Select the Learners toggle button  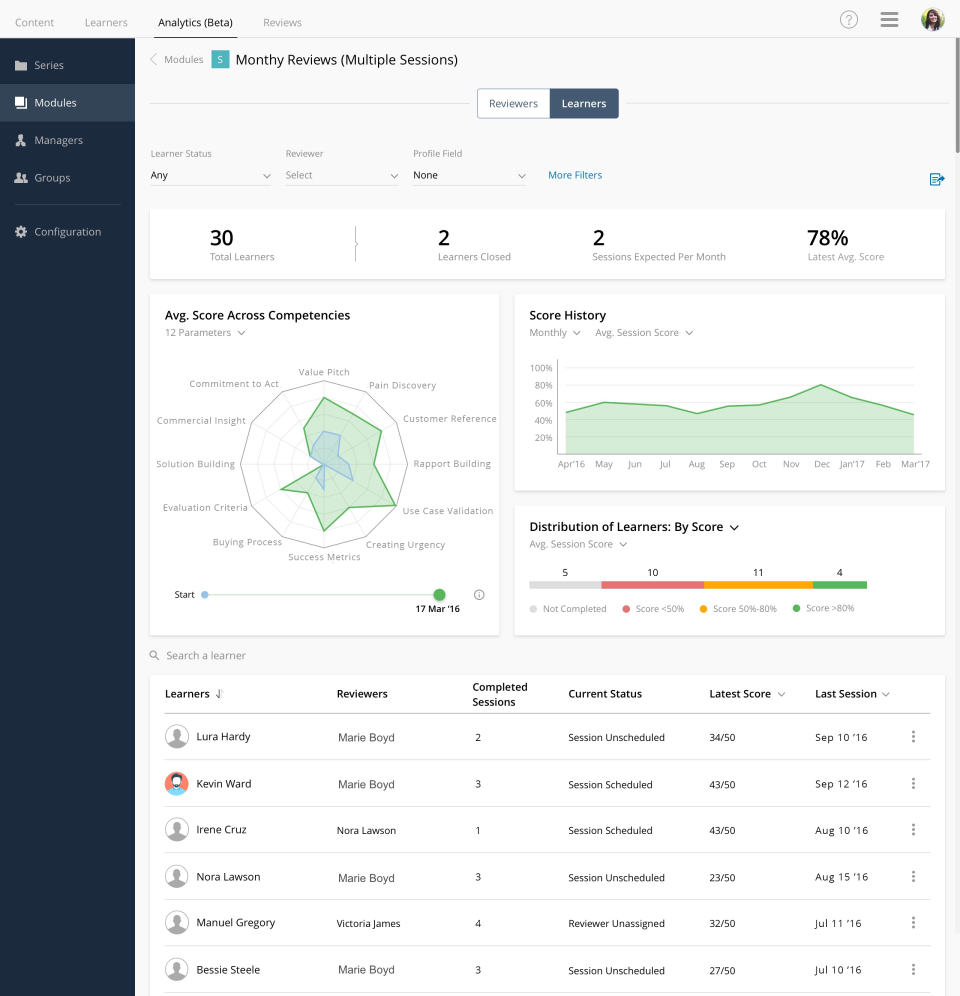(584, 104)
